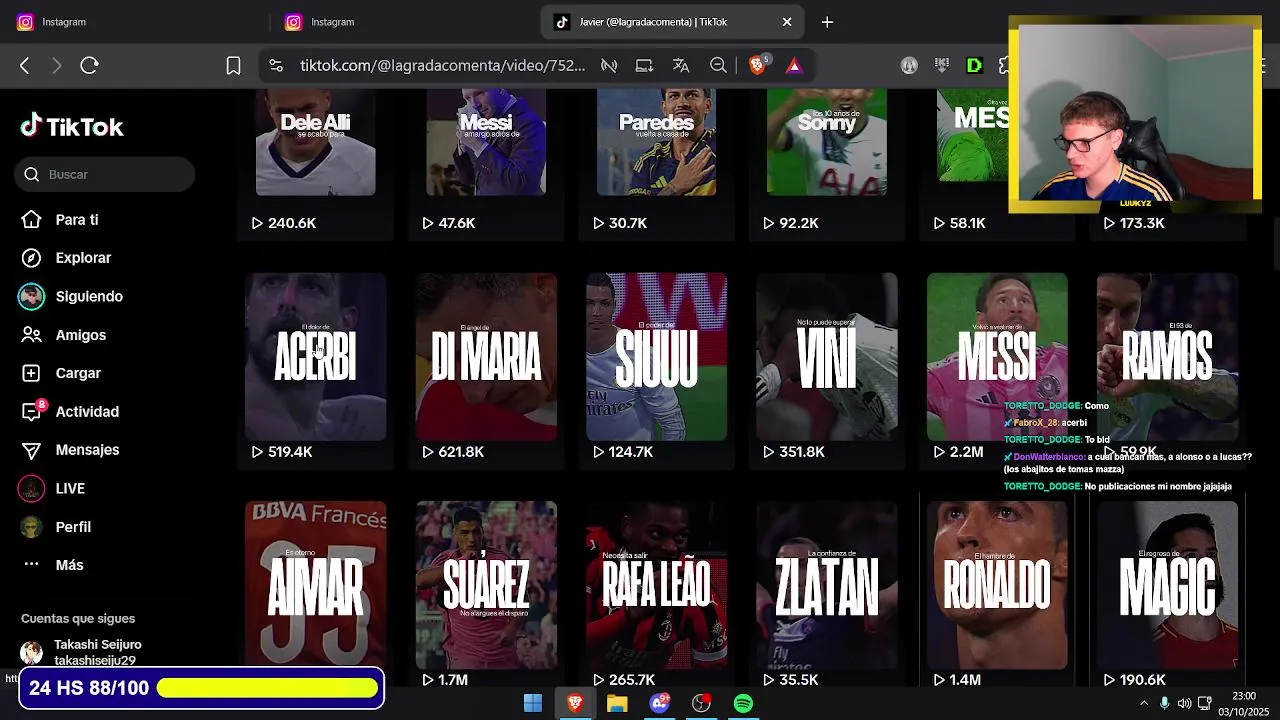Click the zoom magnifier icon in address bar
Image resolution: width=1280 pixels, height=720 pixels.
click(718, 65)
